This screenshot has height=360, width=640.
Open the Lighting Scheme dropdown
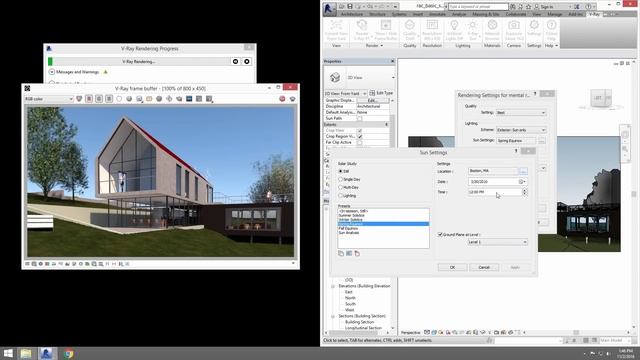pyautogui.click(x=521, y=130)
